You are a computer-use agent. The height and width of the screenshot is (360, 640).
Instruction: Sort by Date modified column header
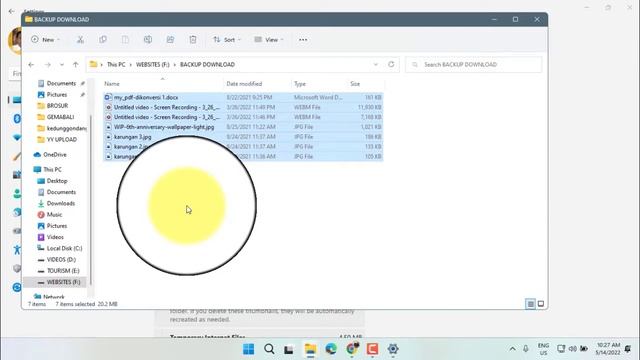pyautogui.click(x=244, y=84)
